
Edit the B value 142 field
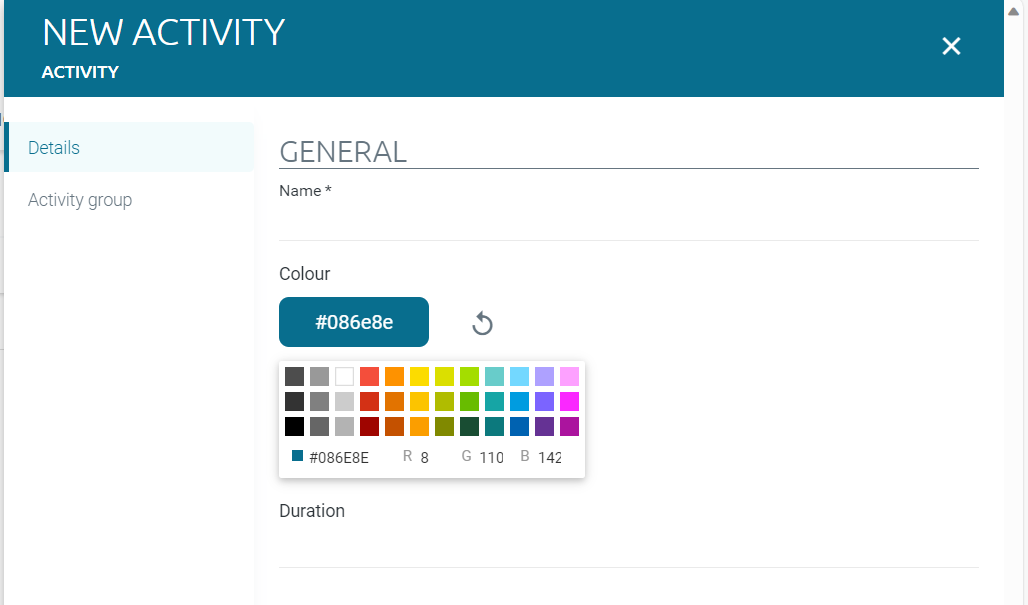coord(549,458)
